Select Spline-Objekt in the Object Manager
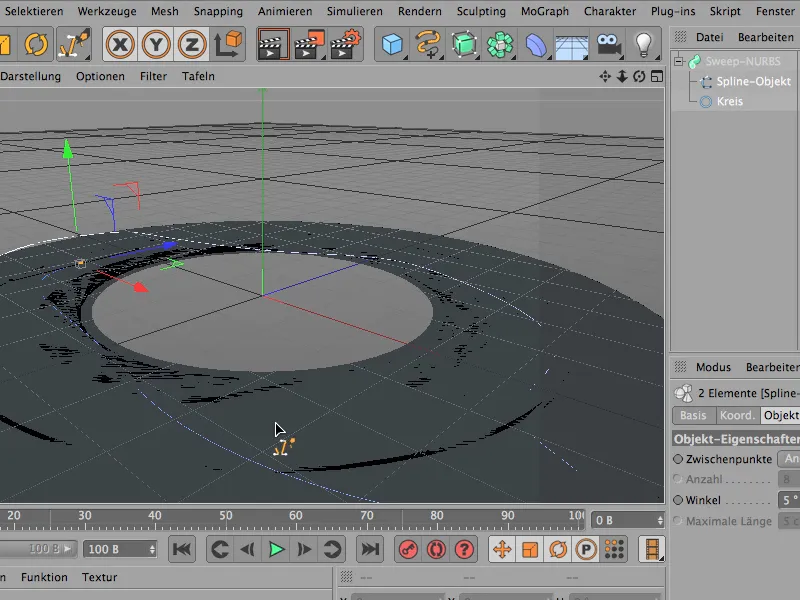Image resolution: width=800 pixels, height=600 pixels. [752, 83]
